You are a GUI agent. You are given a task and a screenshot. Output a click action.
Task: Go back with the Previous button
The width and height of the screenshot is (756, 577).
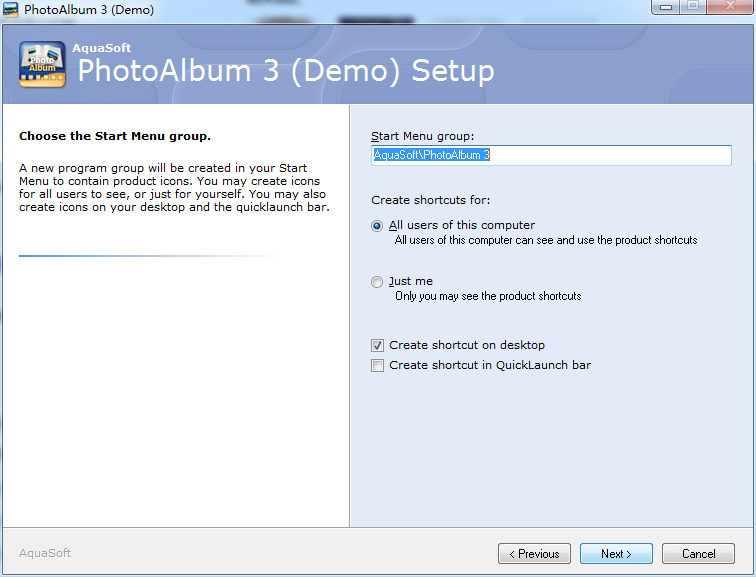click(x=534, y=553)
